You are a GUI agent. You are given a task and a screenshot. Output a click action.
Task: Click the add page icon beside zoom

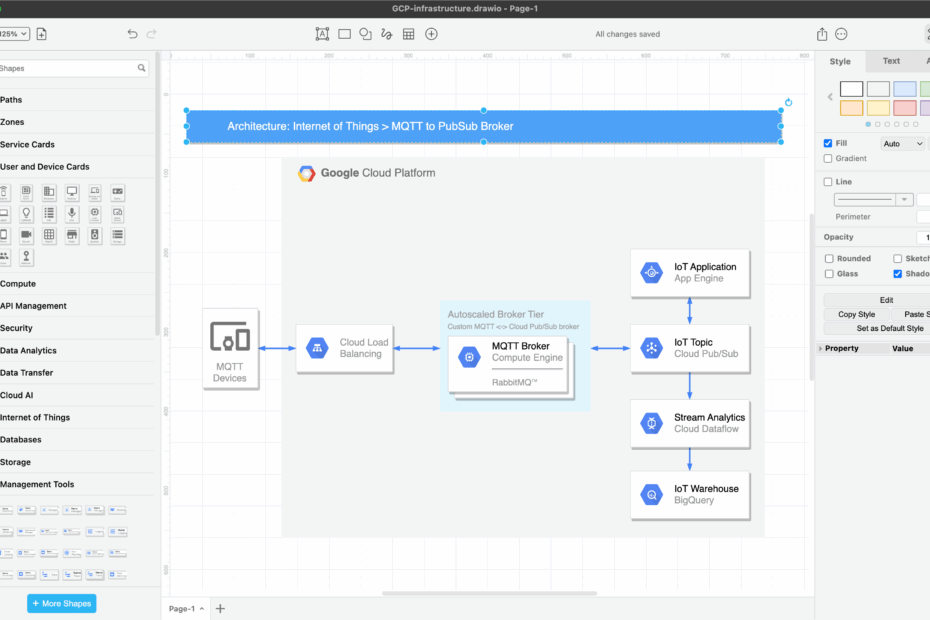tap(42, 34)
